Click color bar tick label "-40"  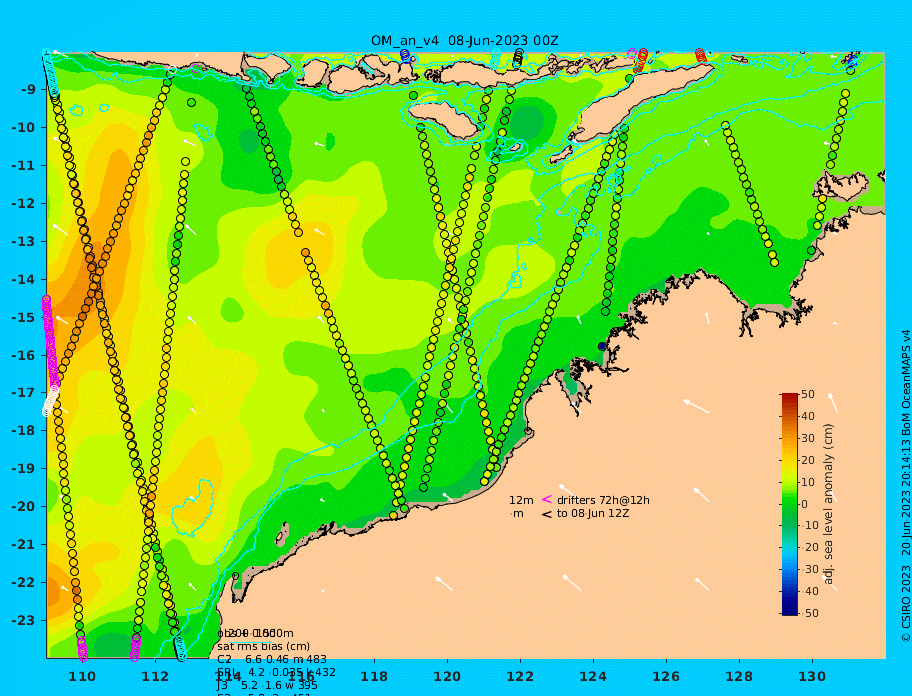[x=810, y=591]
